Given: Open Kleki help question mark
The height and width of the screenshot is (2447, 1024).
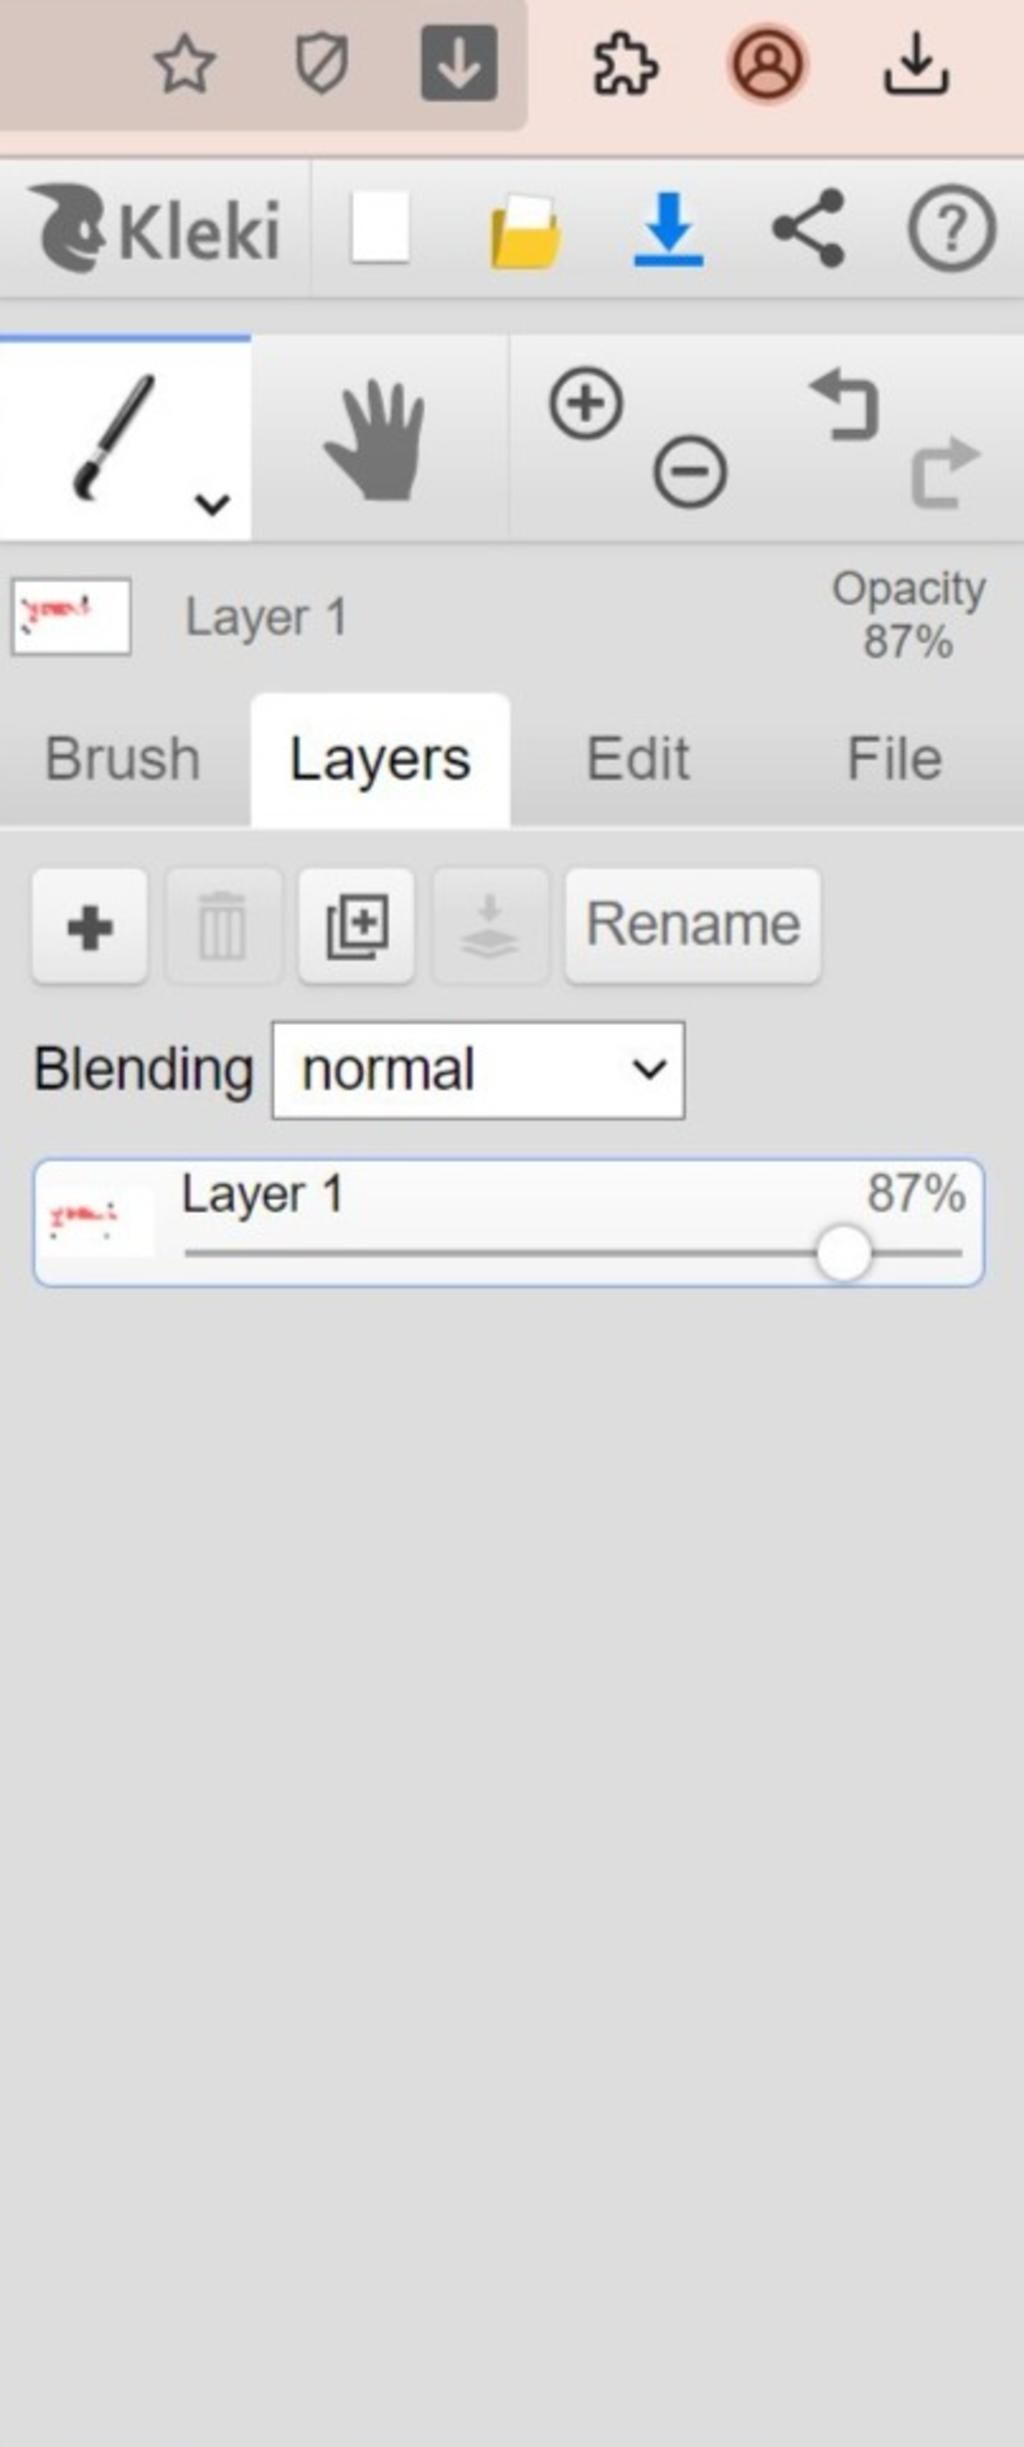Looking at the screenshot, I should [x=951, y=229].
